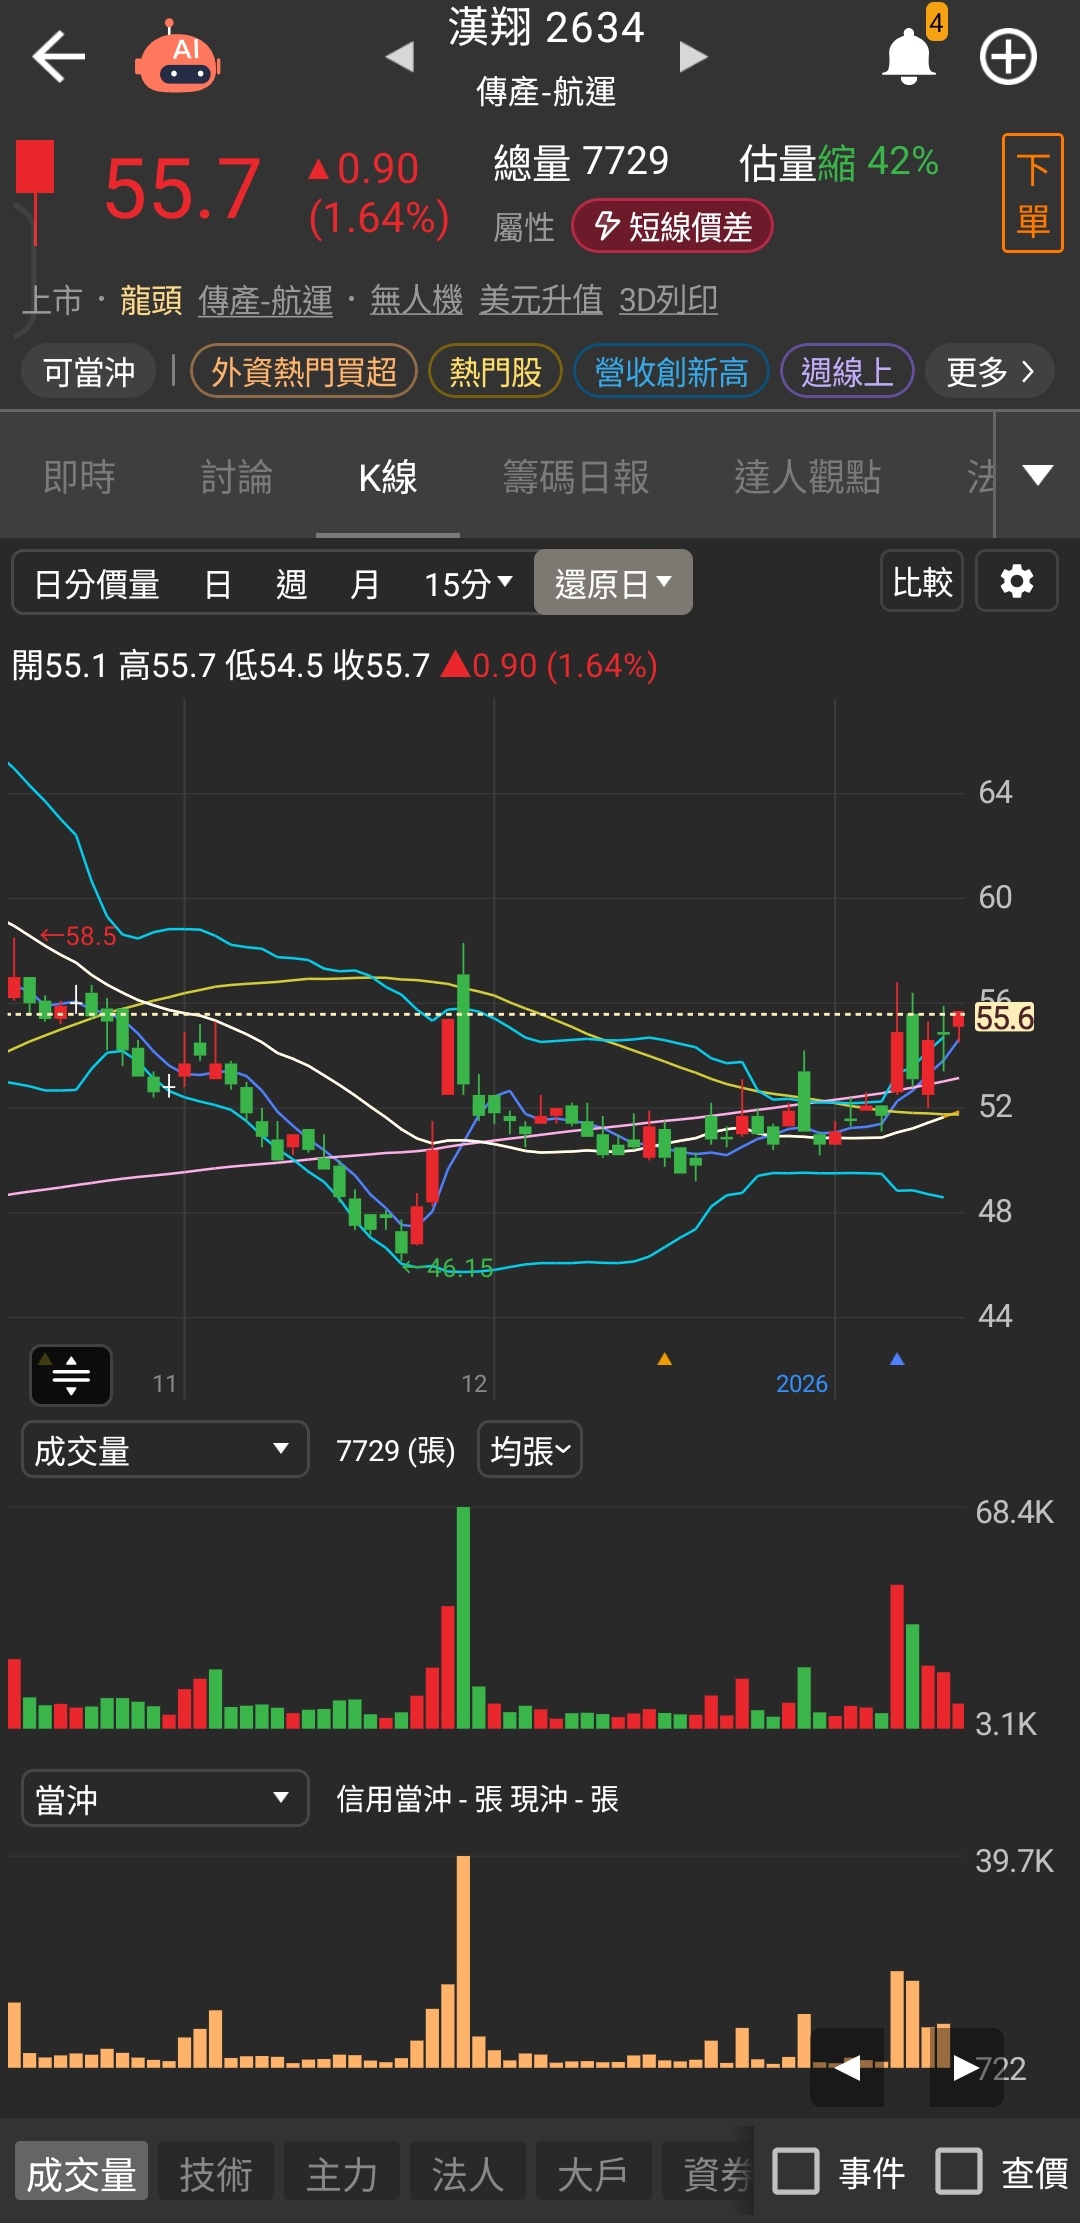Image resolution: width=1080 pixels, height=2223 pixels.
Task: Enable the 查價 checkbox
Action: (x=959, y=2171)
